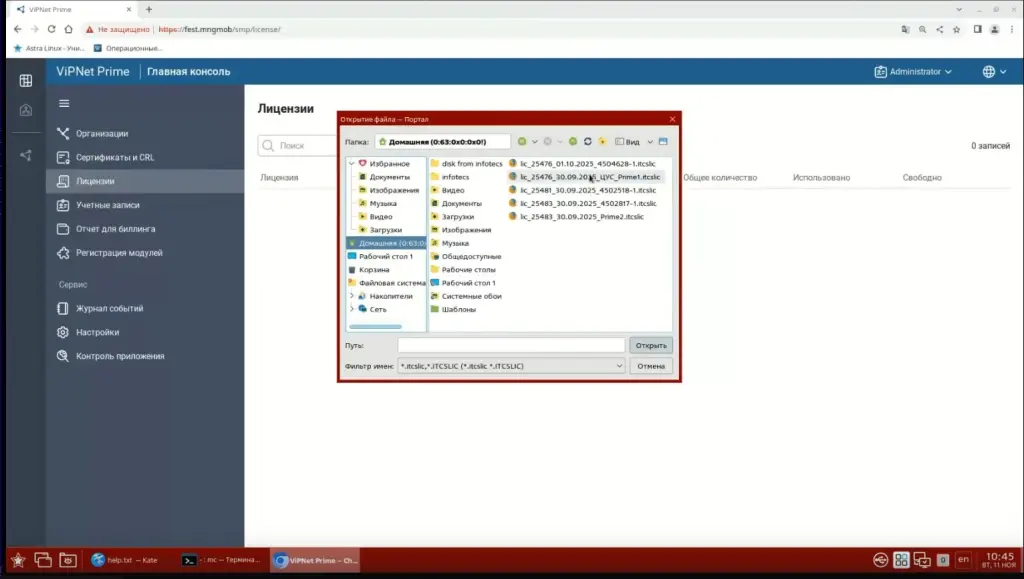Click the translate page icon in address bar
Image resolution: width=1024 pixels, height=579 pixels.
point(905,29)
